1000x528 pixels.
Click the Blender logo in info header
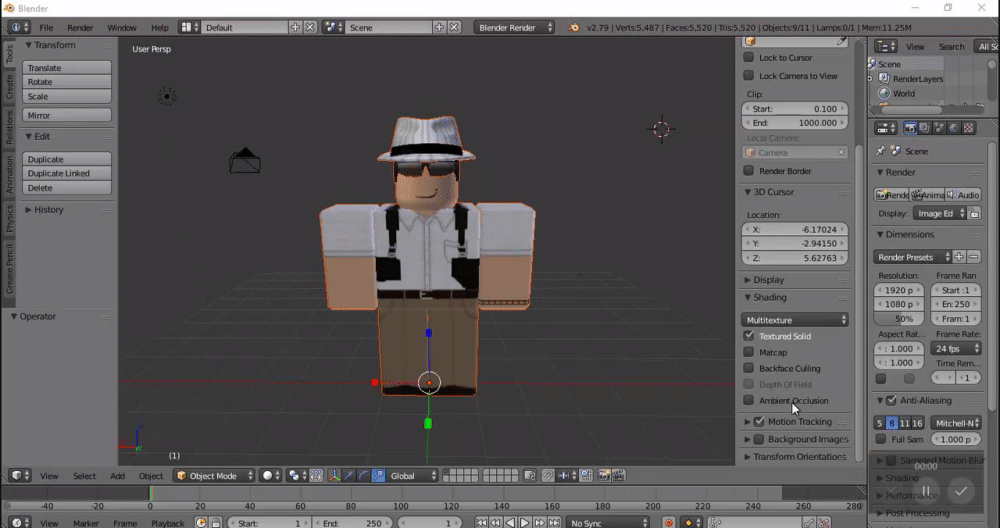pos(574,27)
